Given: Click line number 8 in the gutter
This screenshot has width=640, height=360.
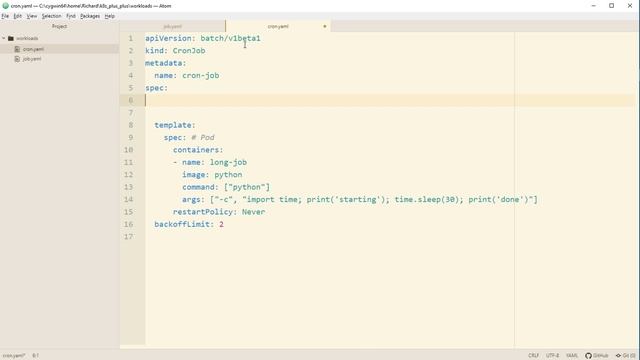Looking at the screenshot, I should tap(131, 125).
